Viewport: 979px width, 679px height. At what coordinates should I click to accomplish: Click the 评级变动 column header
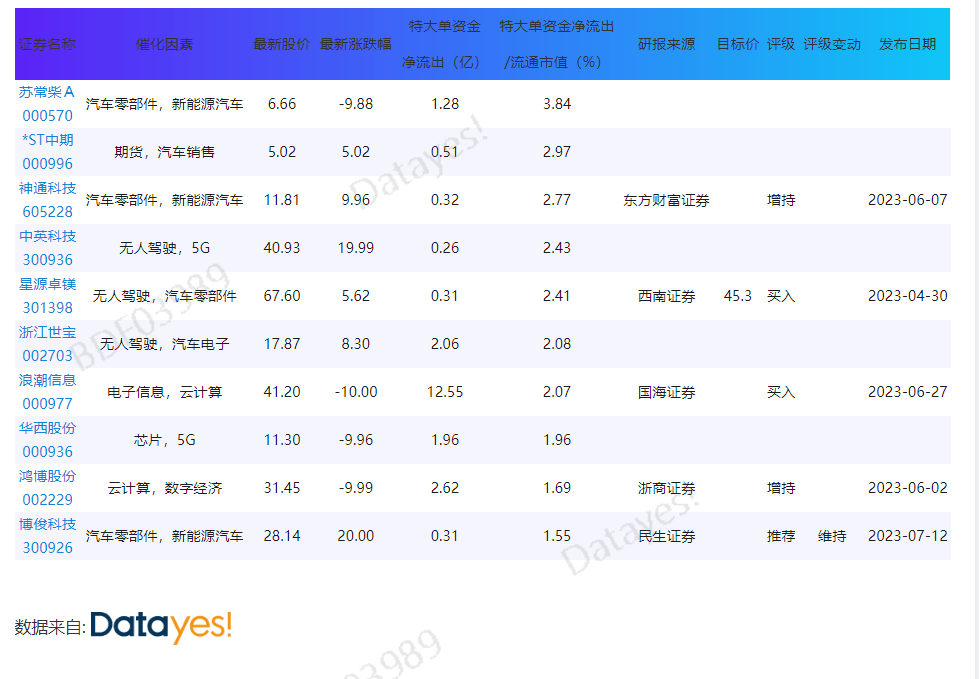click(831, 44)
